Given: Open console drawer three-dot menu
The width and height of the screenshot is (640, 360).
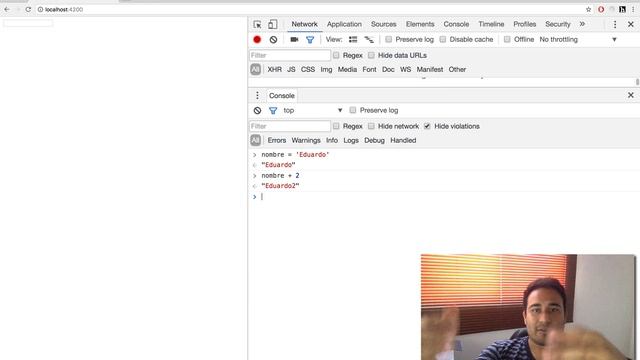Looking at the screenshot, I should [x=257, y=96].
